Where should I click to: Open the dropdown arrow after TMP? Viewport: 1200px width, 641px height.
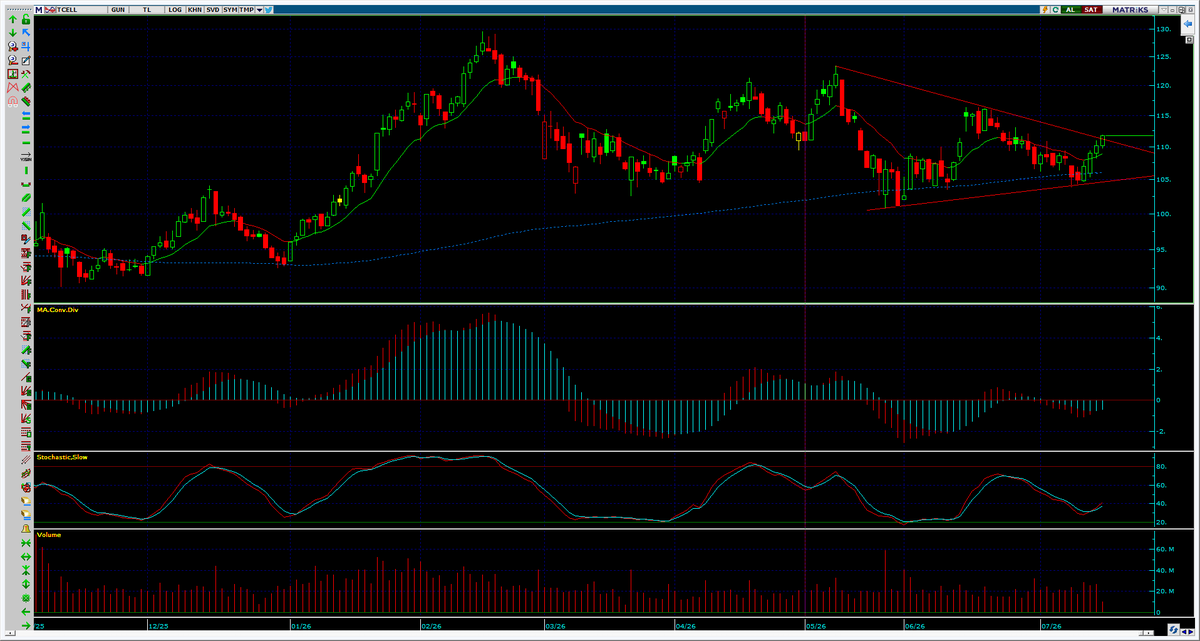click(259, 10)
